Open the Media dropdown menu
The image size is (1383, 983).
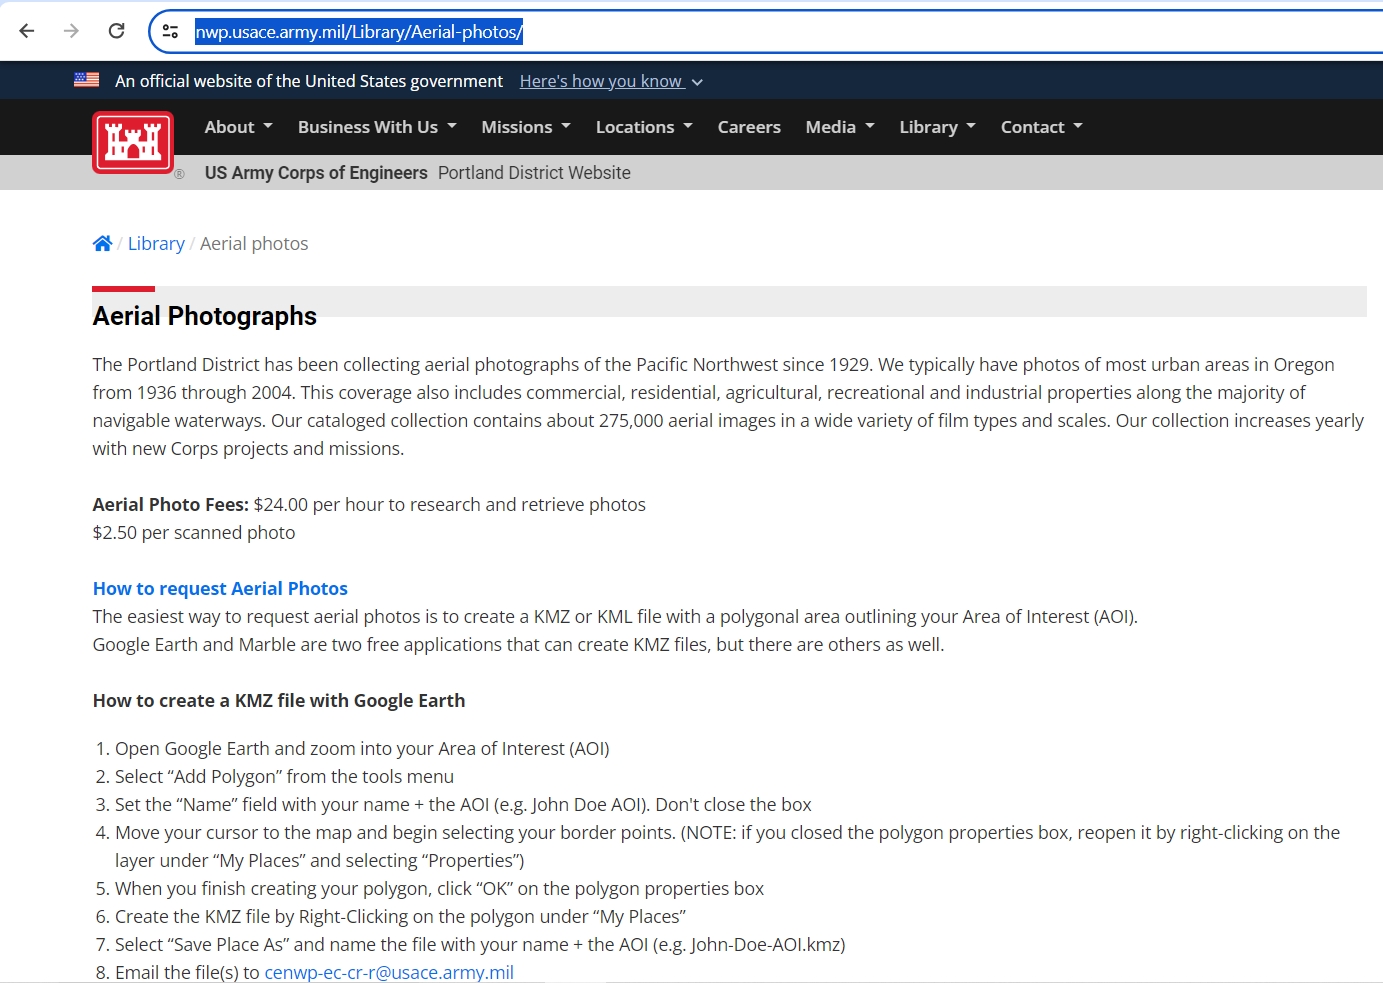[839, 127]
